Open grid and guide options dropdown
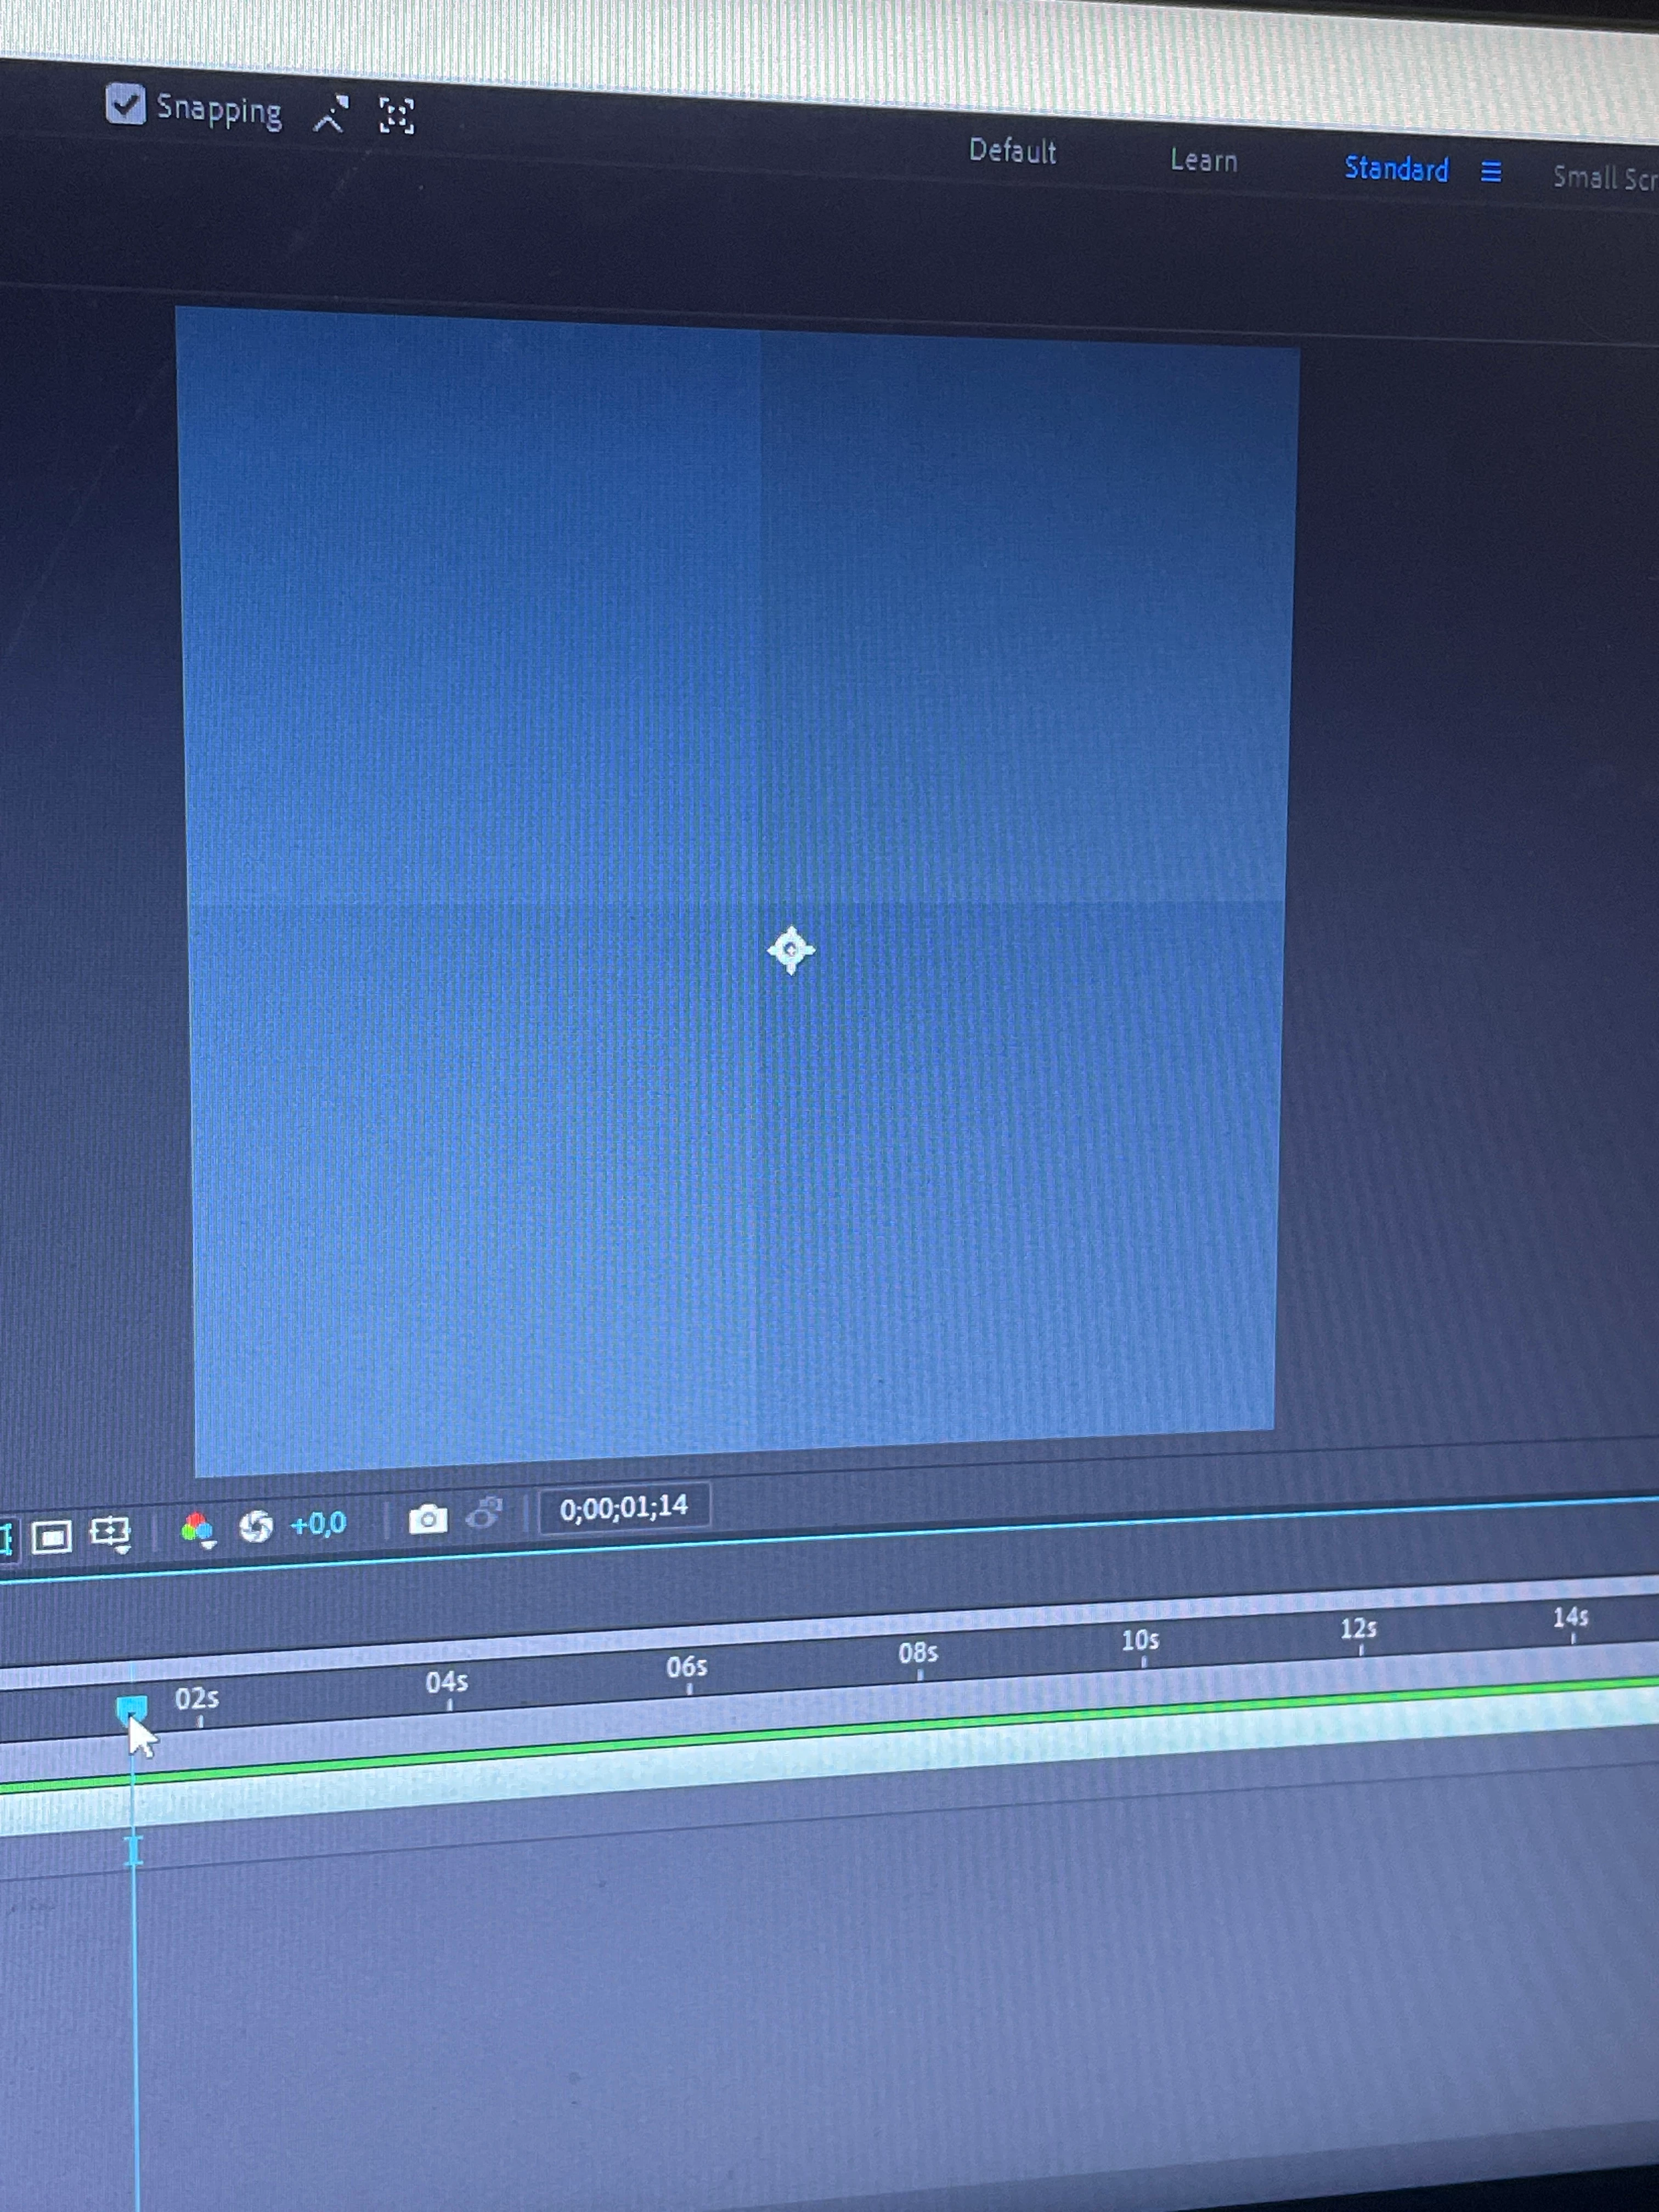Screen dimensions: 1659x2212 110,1533
